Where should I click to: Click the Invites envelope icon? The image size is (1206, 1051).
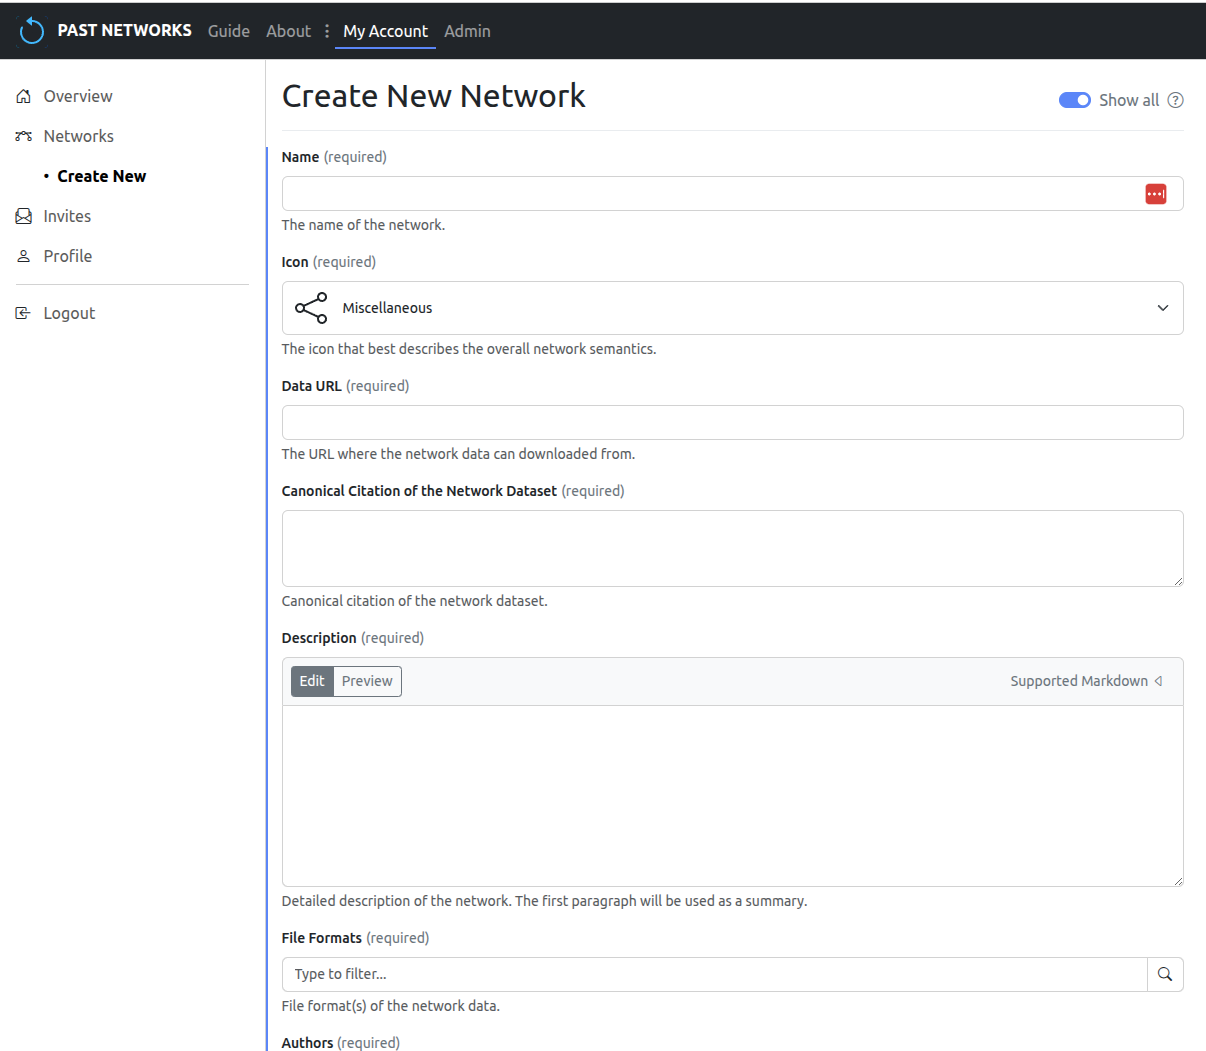pyautogui.click(x=24, y=216)
